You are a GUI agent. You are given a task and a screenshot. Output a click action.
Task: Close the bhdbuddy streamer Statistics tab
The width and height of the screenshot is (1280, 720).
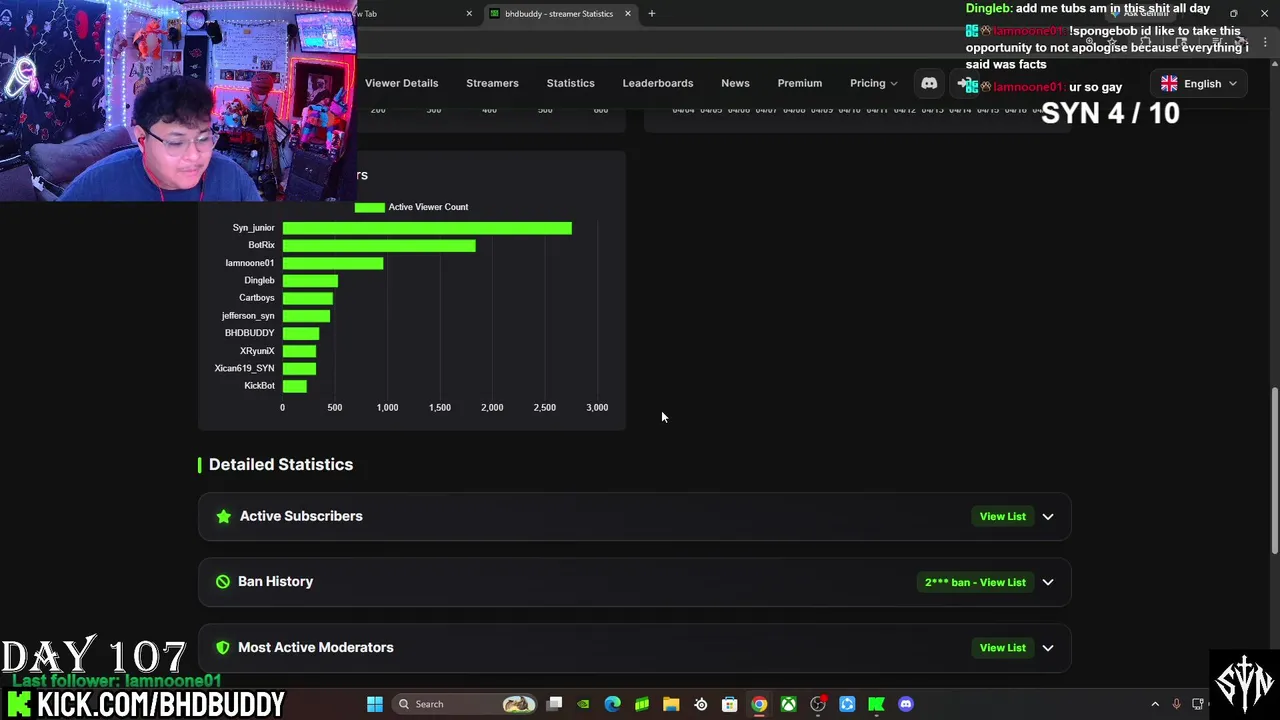(x=628, y=13)
